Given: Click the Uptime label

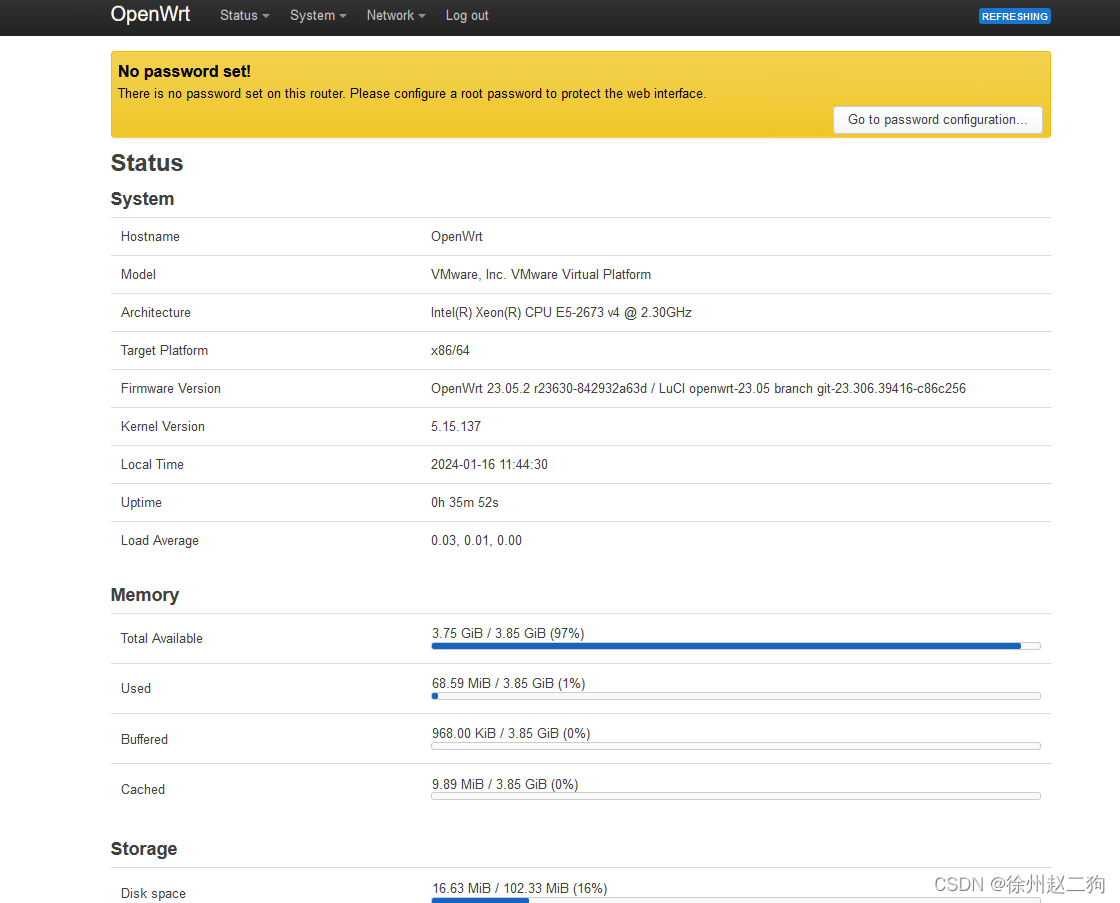Looking at the screenshot, I should (x=141, y=502).
